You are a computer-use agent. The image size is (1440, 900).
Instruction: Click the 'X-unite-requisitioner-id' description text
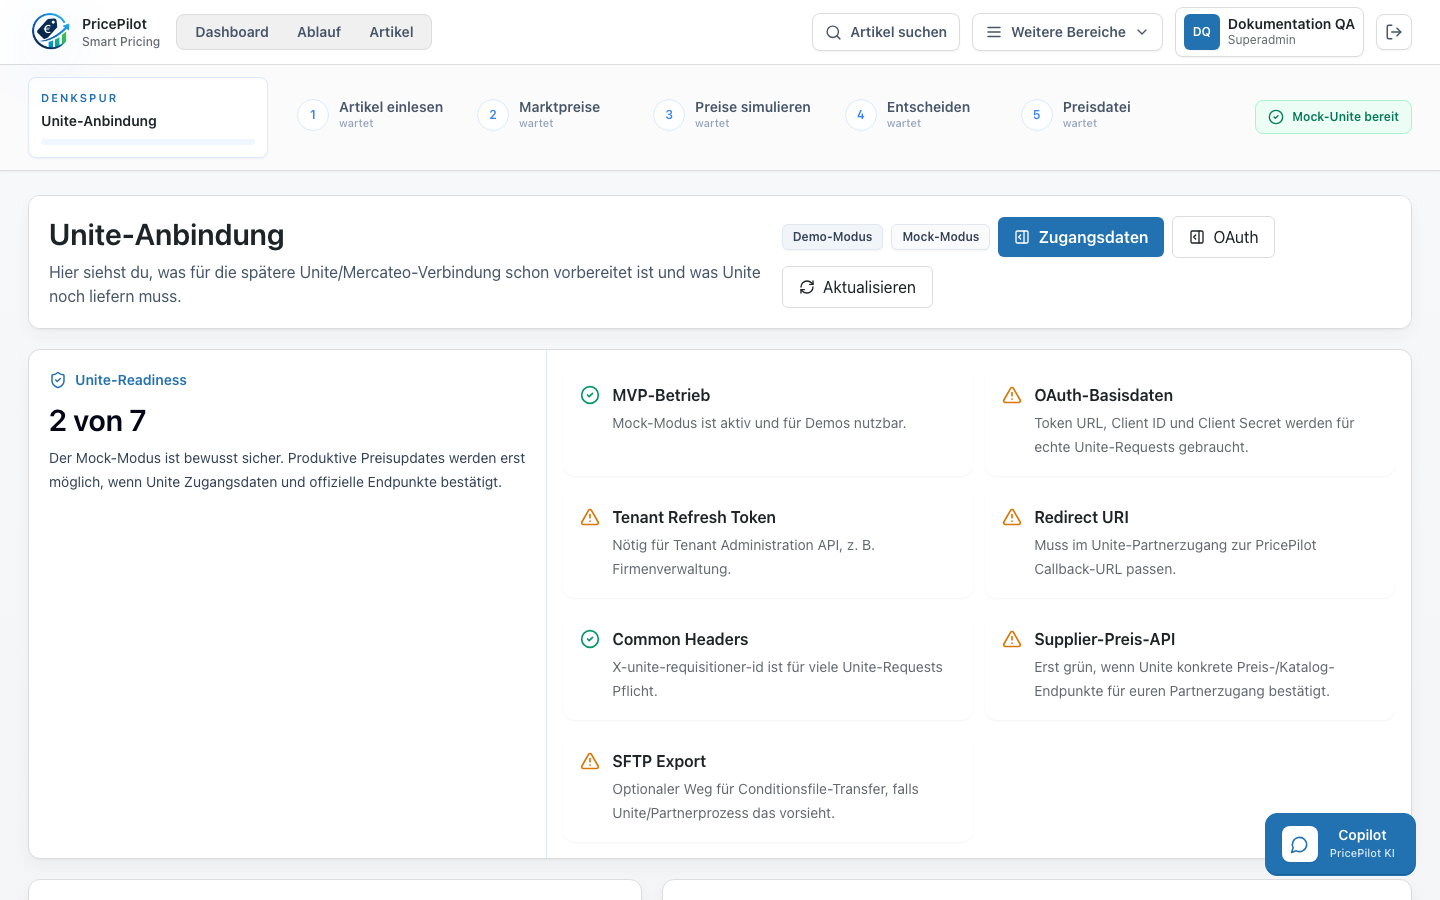coord(777,679)
